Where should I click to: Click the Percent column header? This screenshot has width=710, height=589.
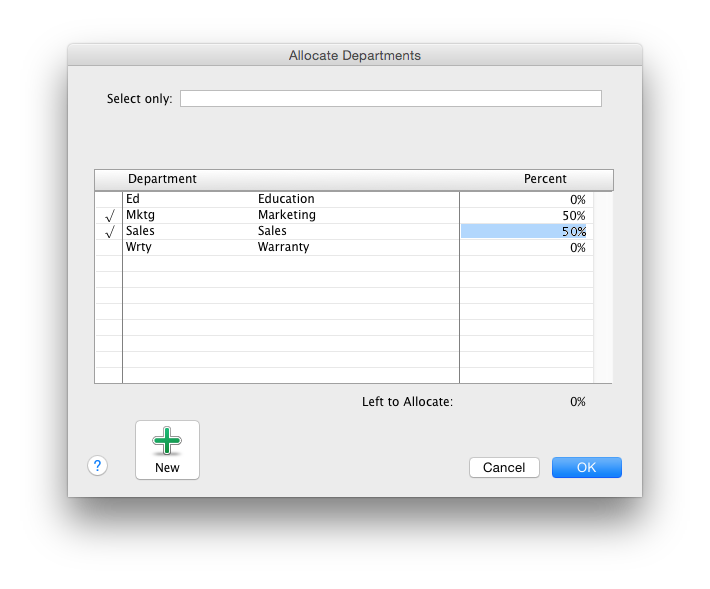[545, 179]
